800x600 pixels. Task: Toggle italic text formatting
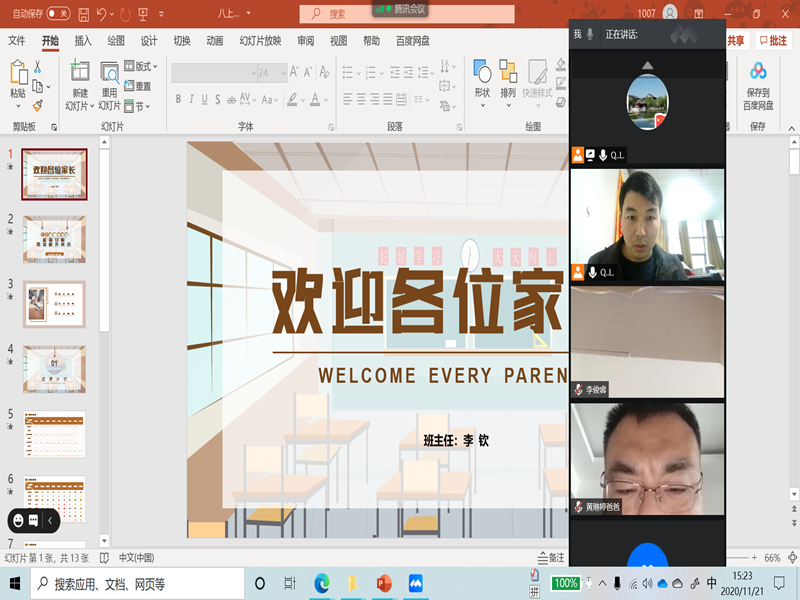[192, 99]
